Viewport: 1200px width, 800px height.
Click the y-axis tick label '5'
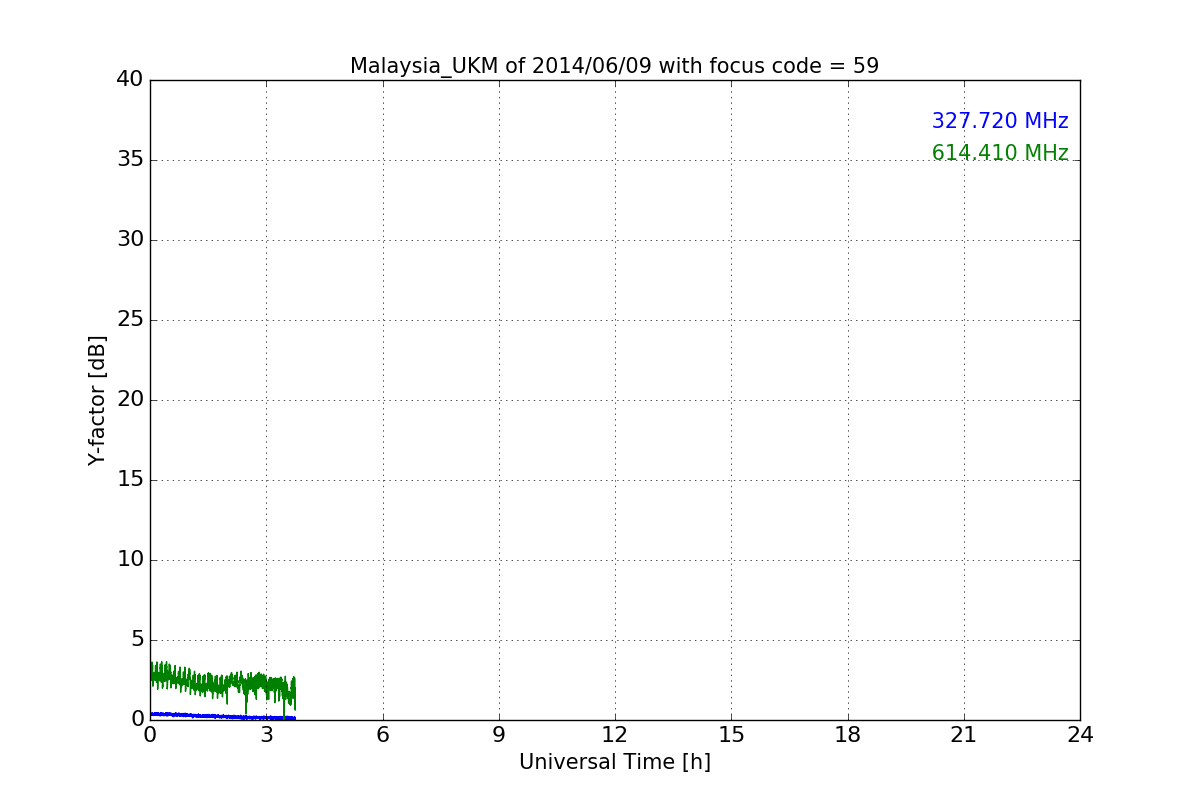[x=137, y=639]
